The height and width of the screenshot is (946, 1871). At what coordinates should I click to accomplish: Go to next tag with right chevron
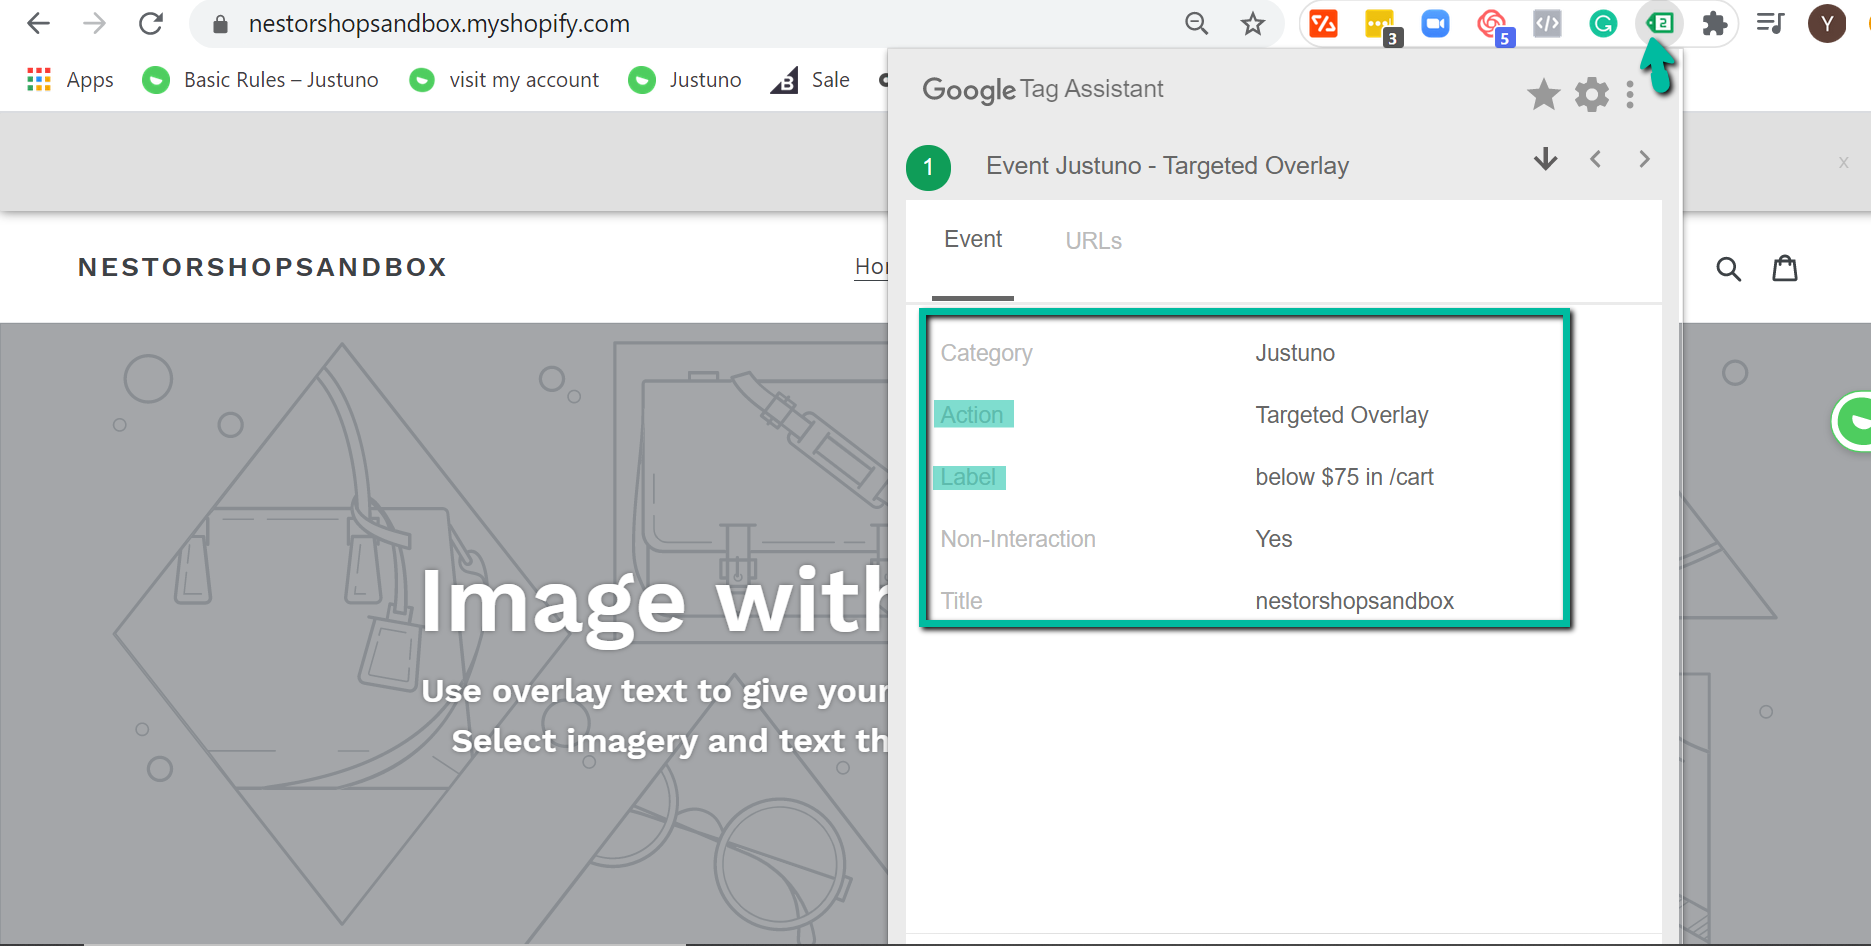1644,160
